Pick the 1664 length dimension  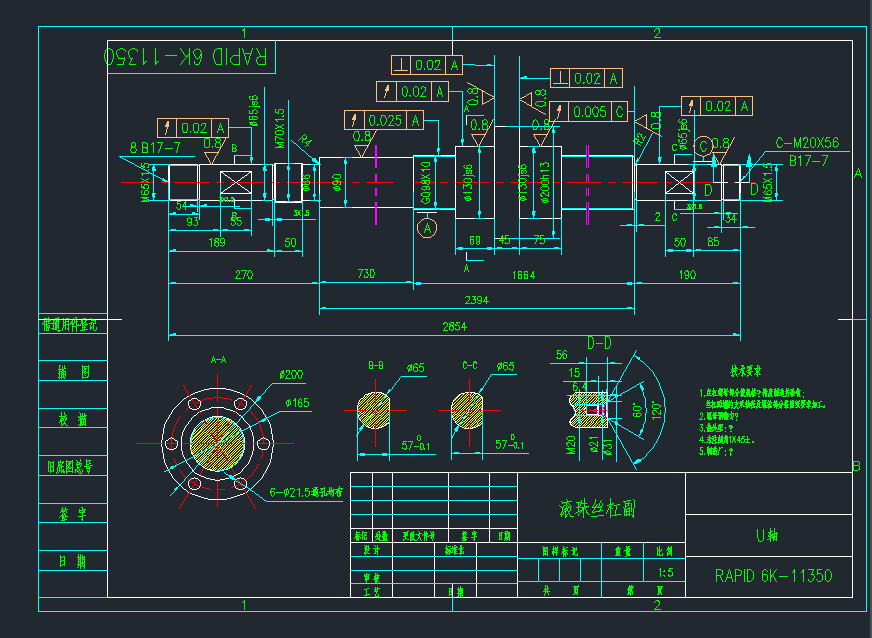click(x=522, y=274)
